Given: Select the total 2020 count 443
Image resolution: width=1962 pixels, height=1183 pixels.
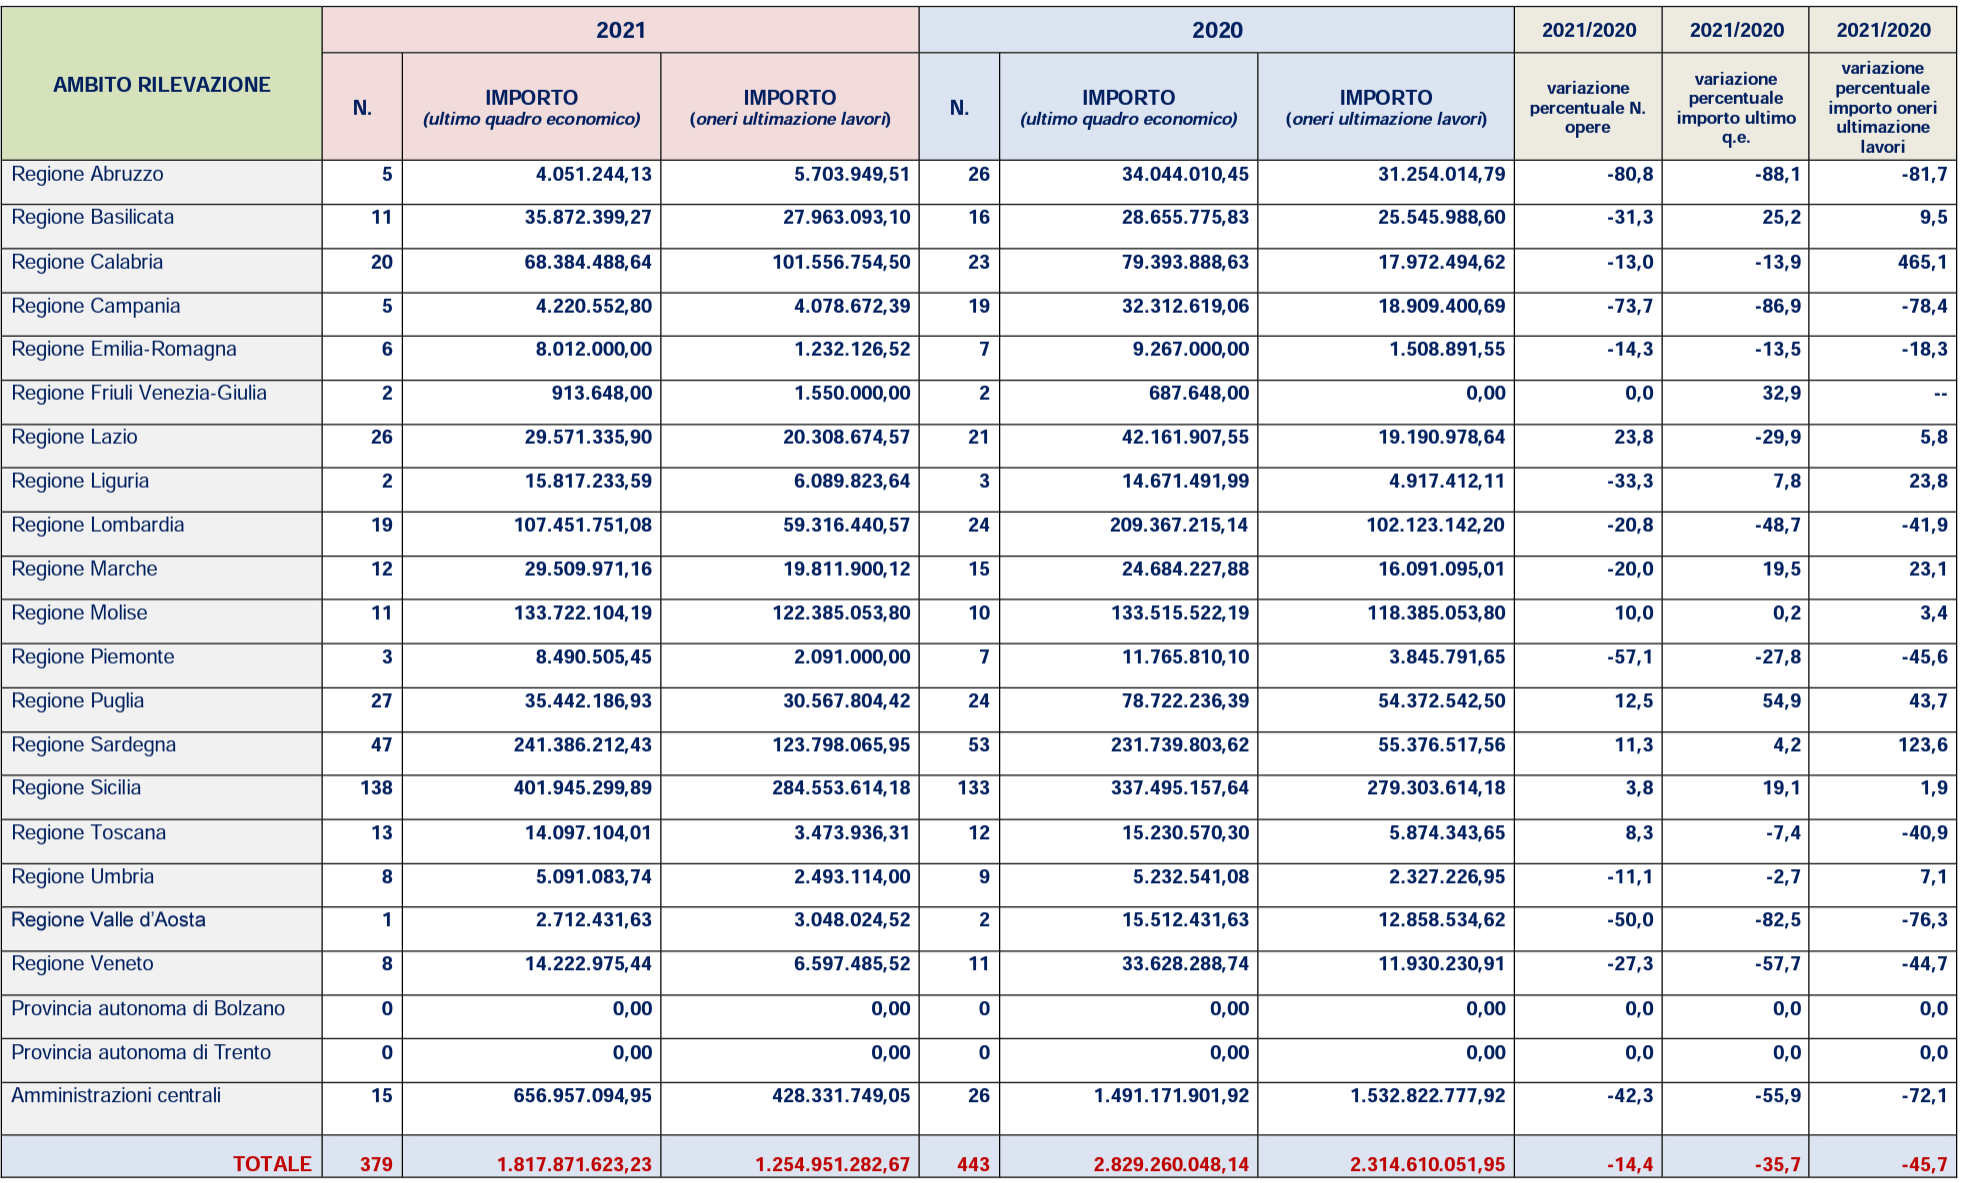Looking at the screenshot, I should coord(972,1164).
